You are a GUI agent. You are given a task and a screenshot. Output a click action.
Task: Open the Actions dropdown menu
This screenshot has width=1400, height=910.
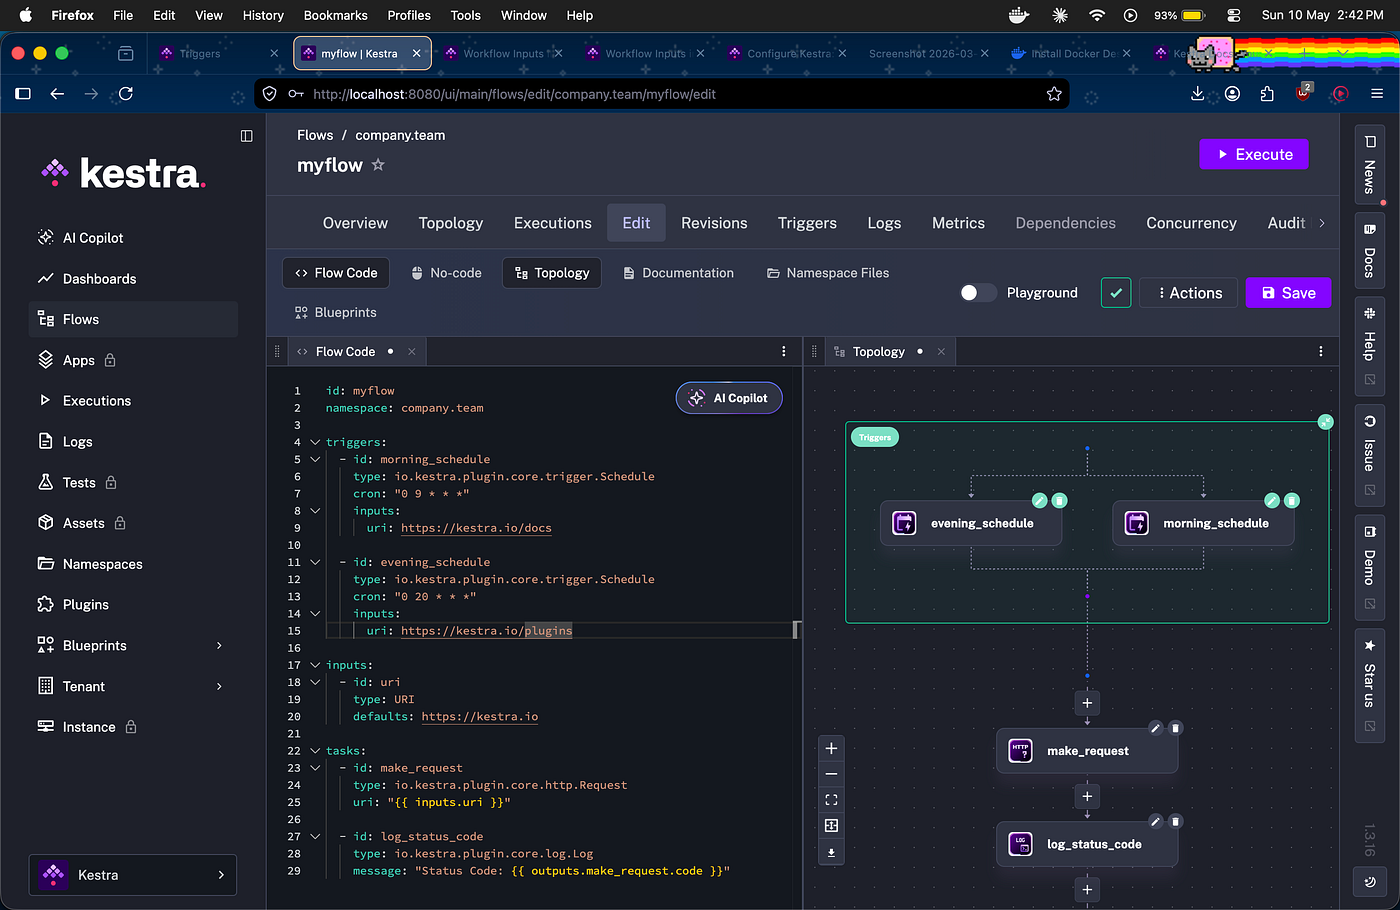(x=1189, y=293)
